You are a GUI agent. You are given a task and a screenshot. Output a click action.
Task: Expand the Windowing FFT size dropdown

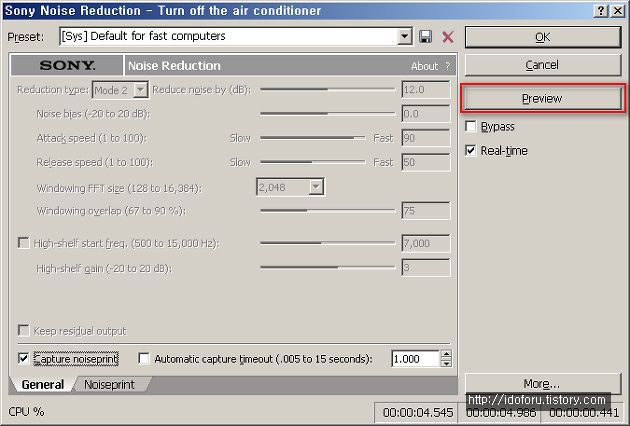(316, 187)
